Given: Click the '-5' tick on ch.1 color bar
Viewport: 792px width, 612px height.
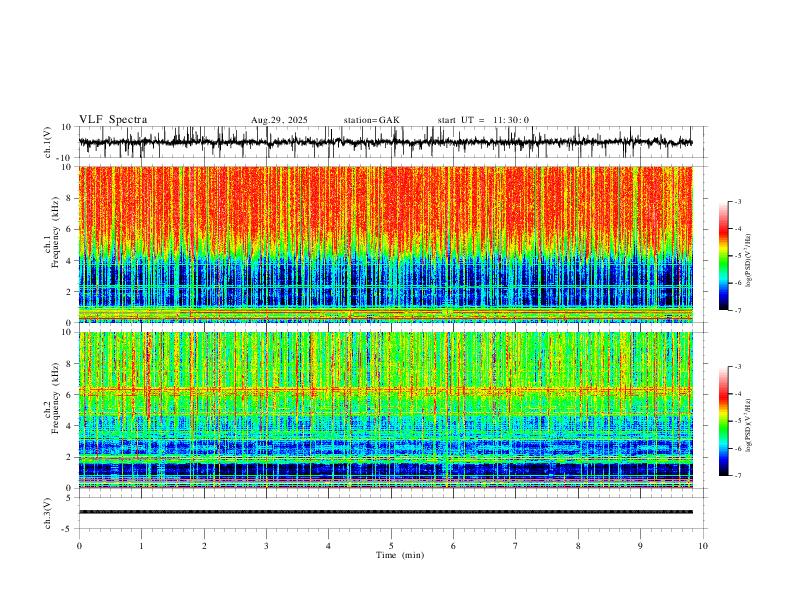Looking at the screenshot, I should 738,256.
